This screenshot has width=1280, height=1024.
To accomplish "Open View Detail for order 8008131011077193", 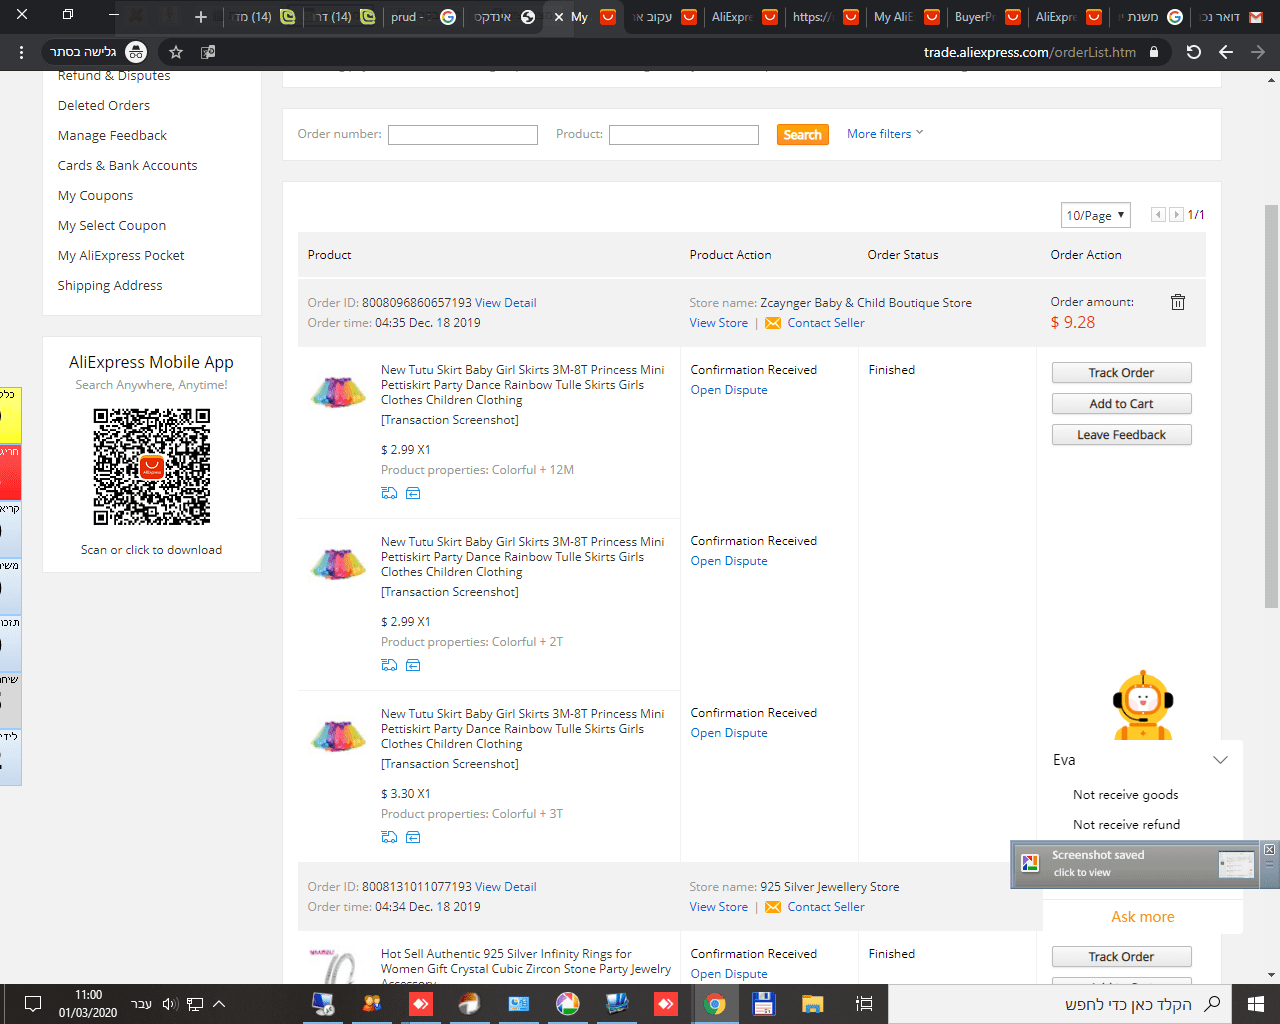I will (505, 887).
